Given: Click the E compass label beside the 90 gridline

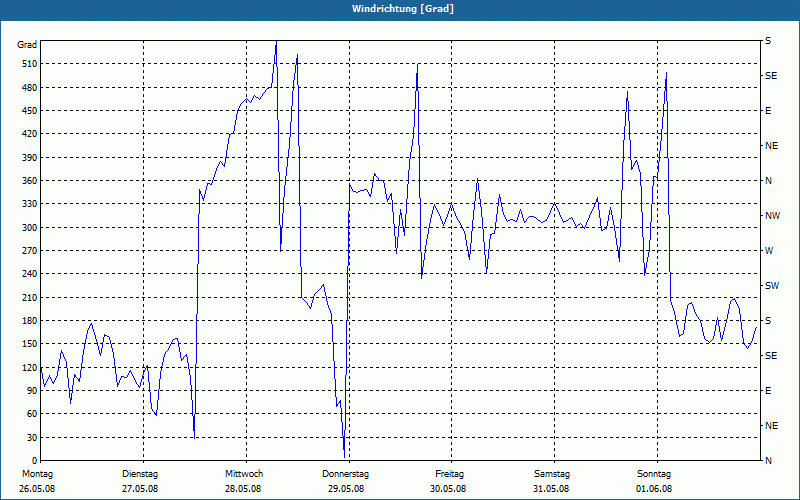Looking at the screenshot, I should pos(768,391).
